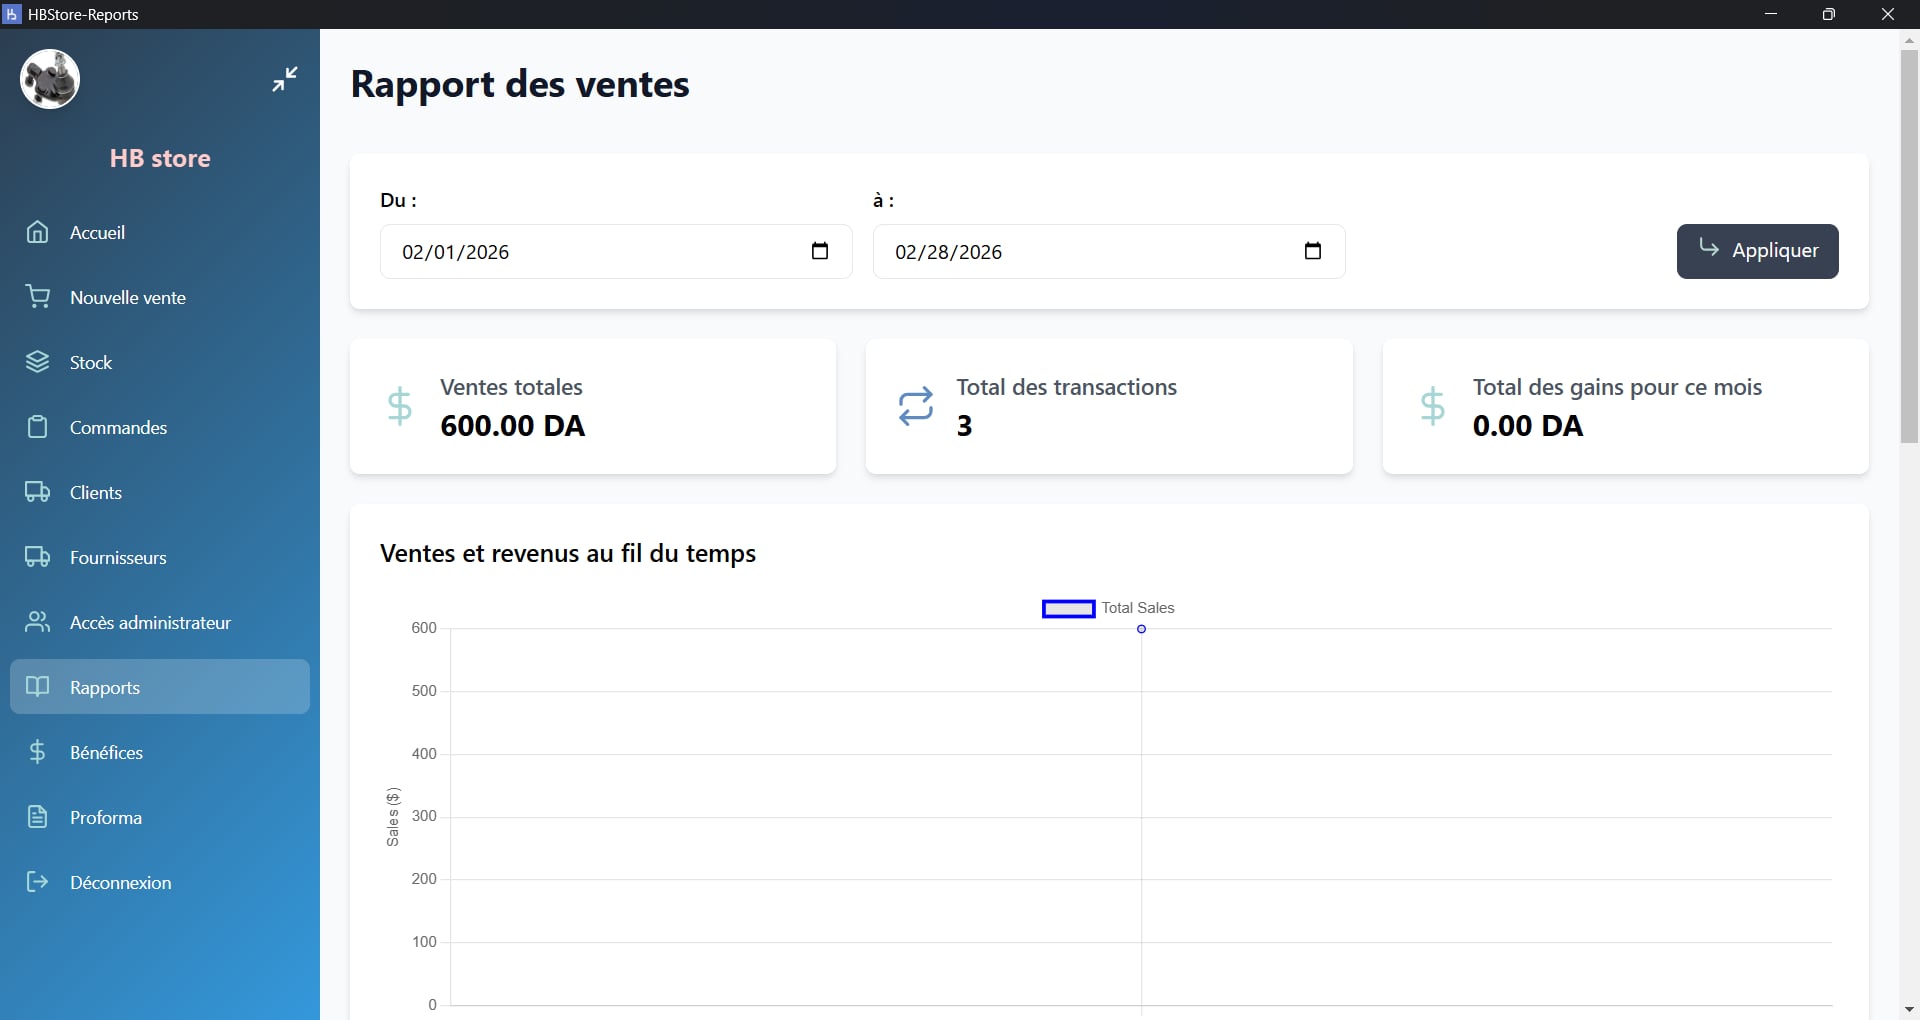Open the calendar picker for the Du date
This screenshot has height=1020, width=1920.
[820, 251]
